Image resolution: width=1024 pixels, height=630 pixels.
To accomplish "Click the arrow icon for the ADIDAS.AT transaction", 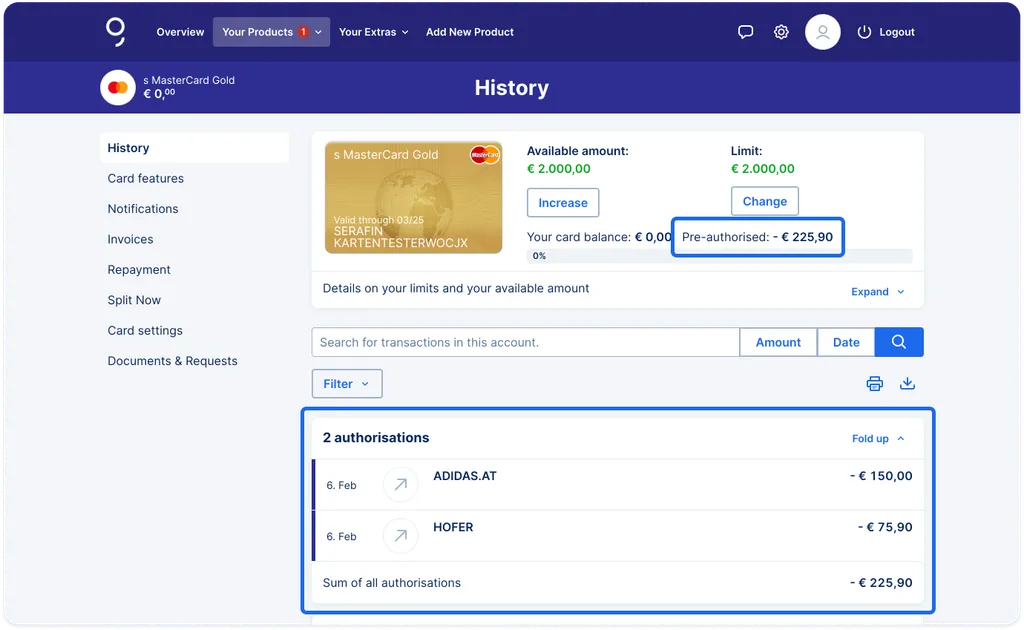I will [x=400, y=484].
